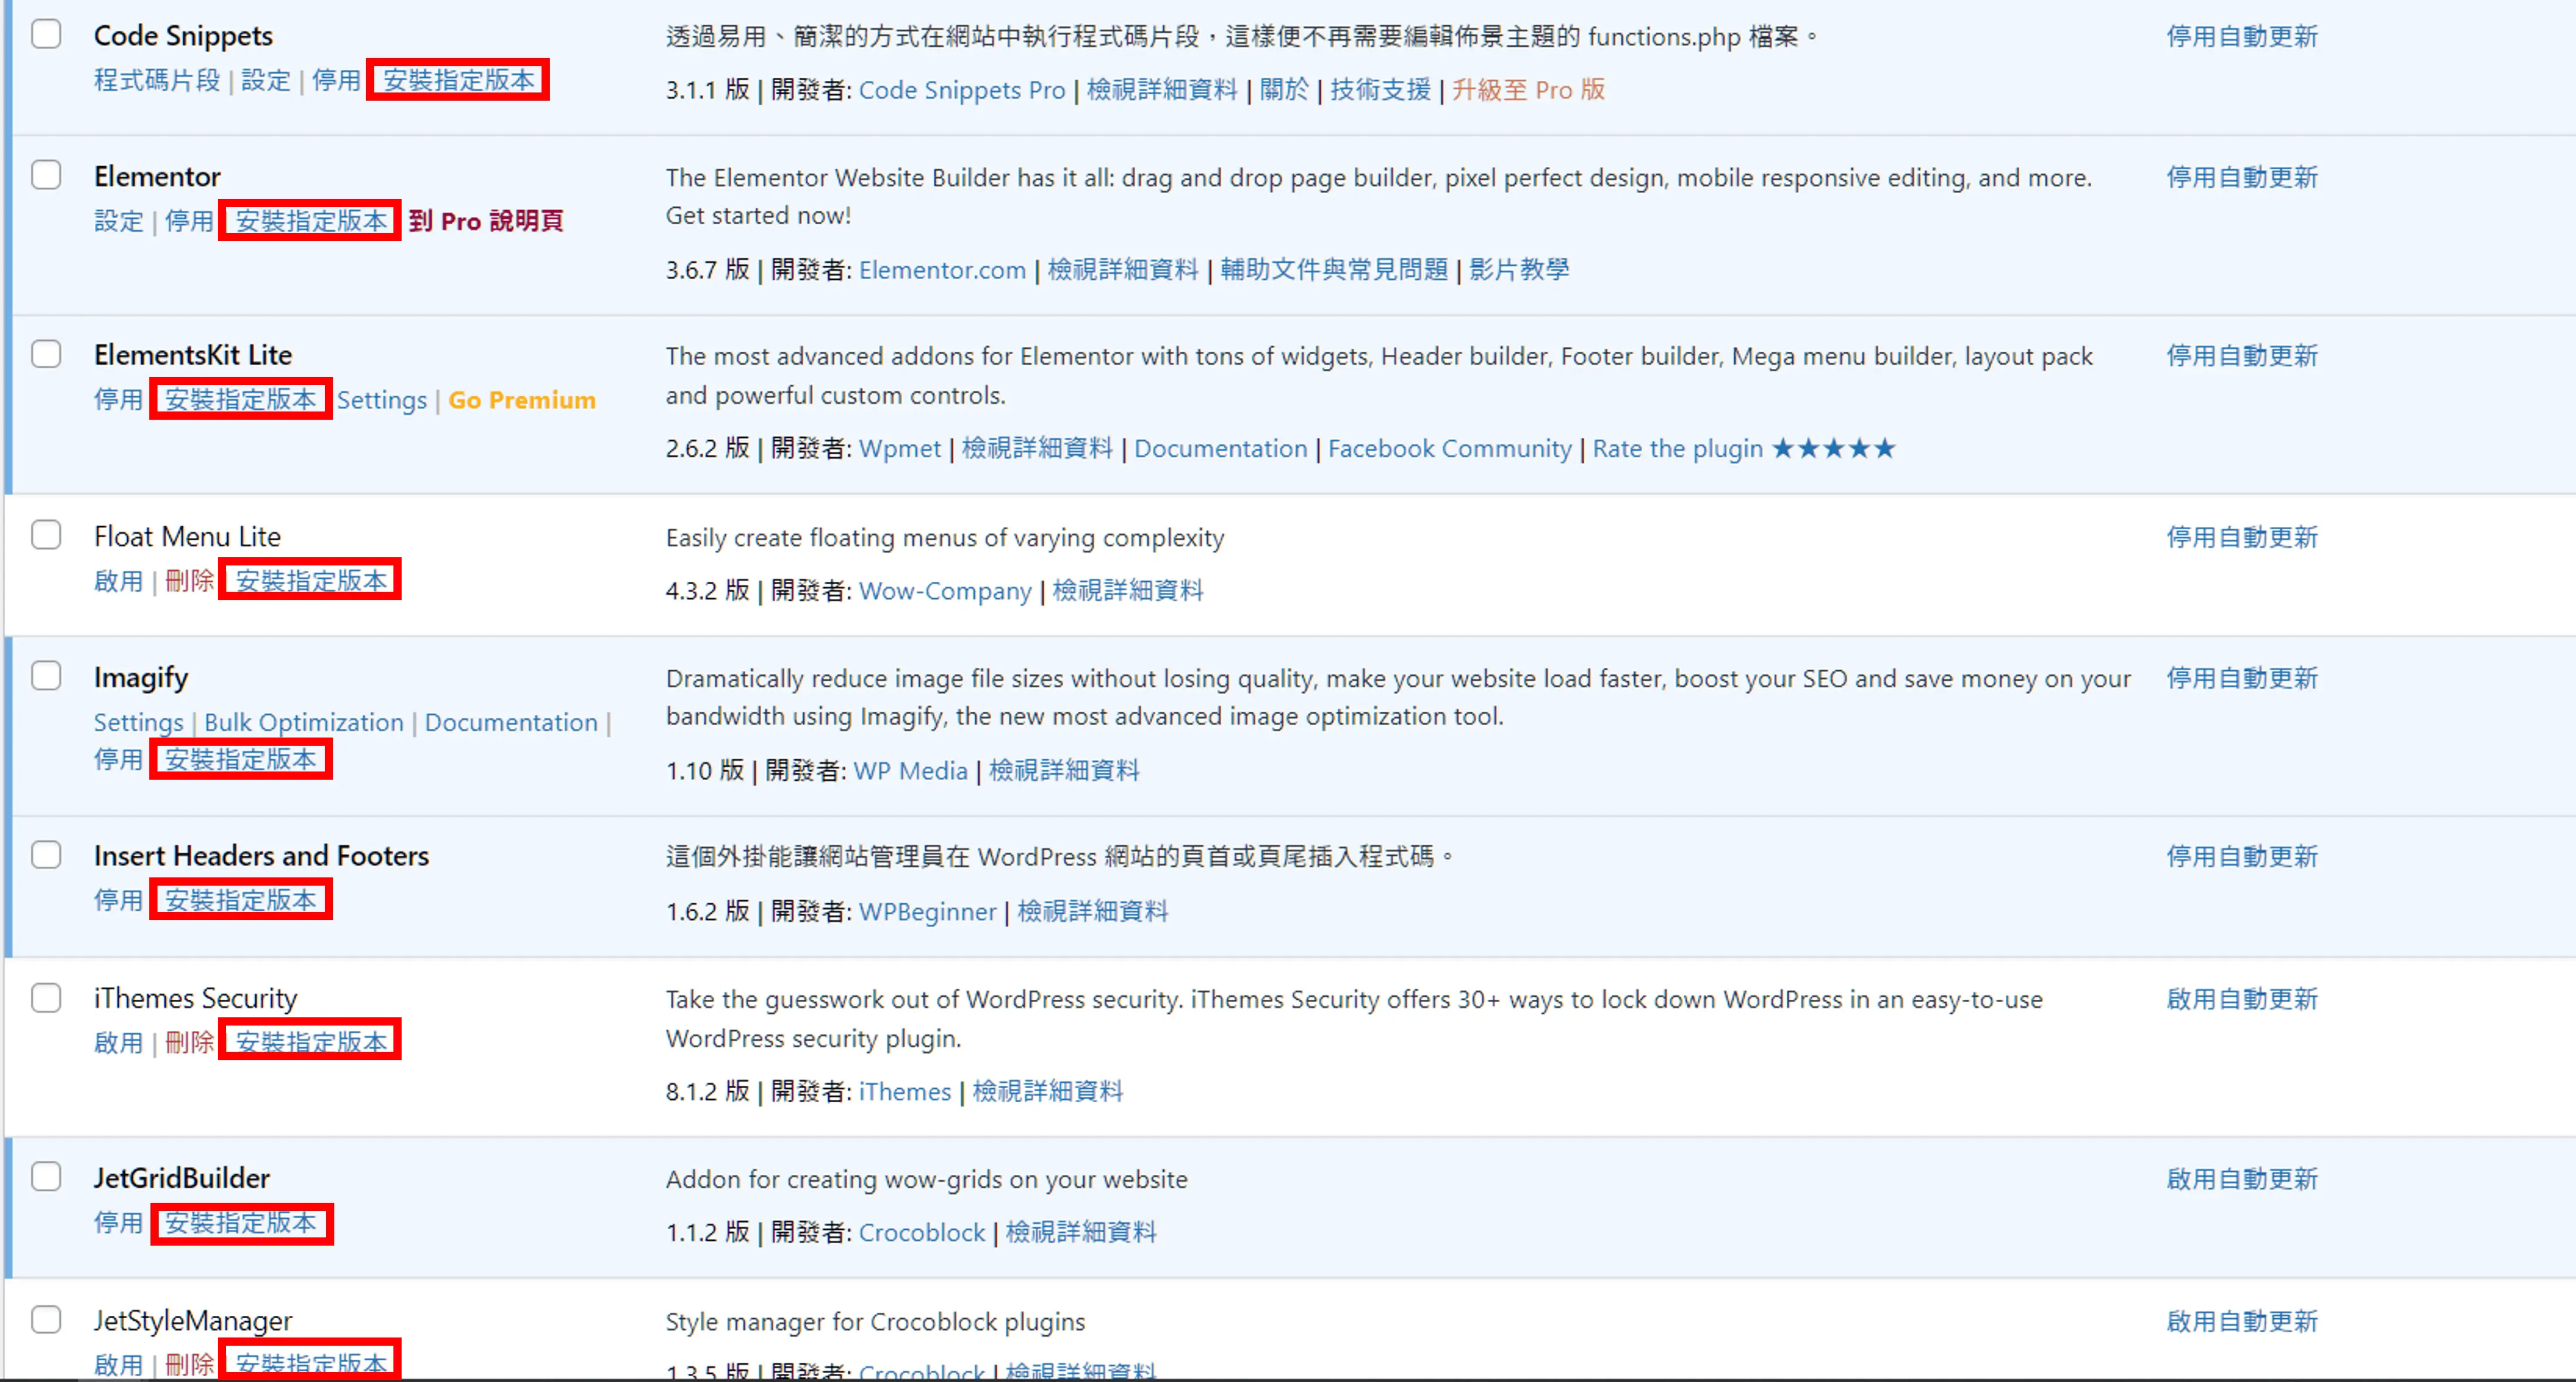The width and height of the screenshot is (2576, 1382).
Task: Open the WP Media developer link
Action: 910,771
